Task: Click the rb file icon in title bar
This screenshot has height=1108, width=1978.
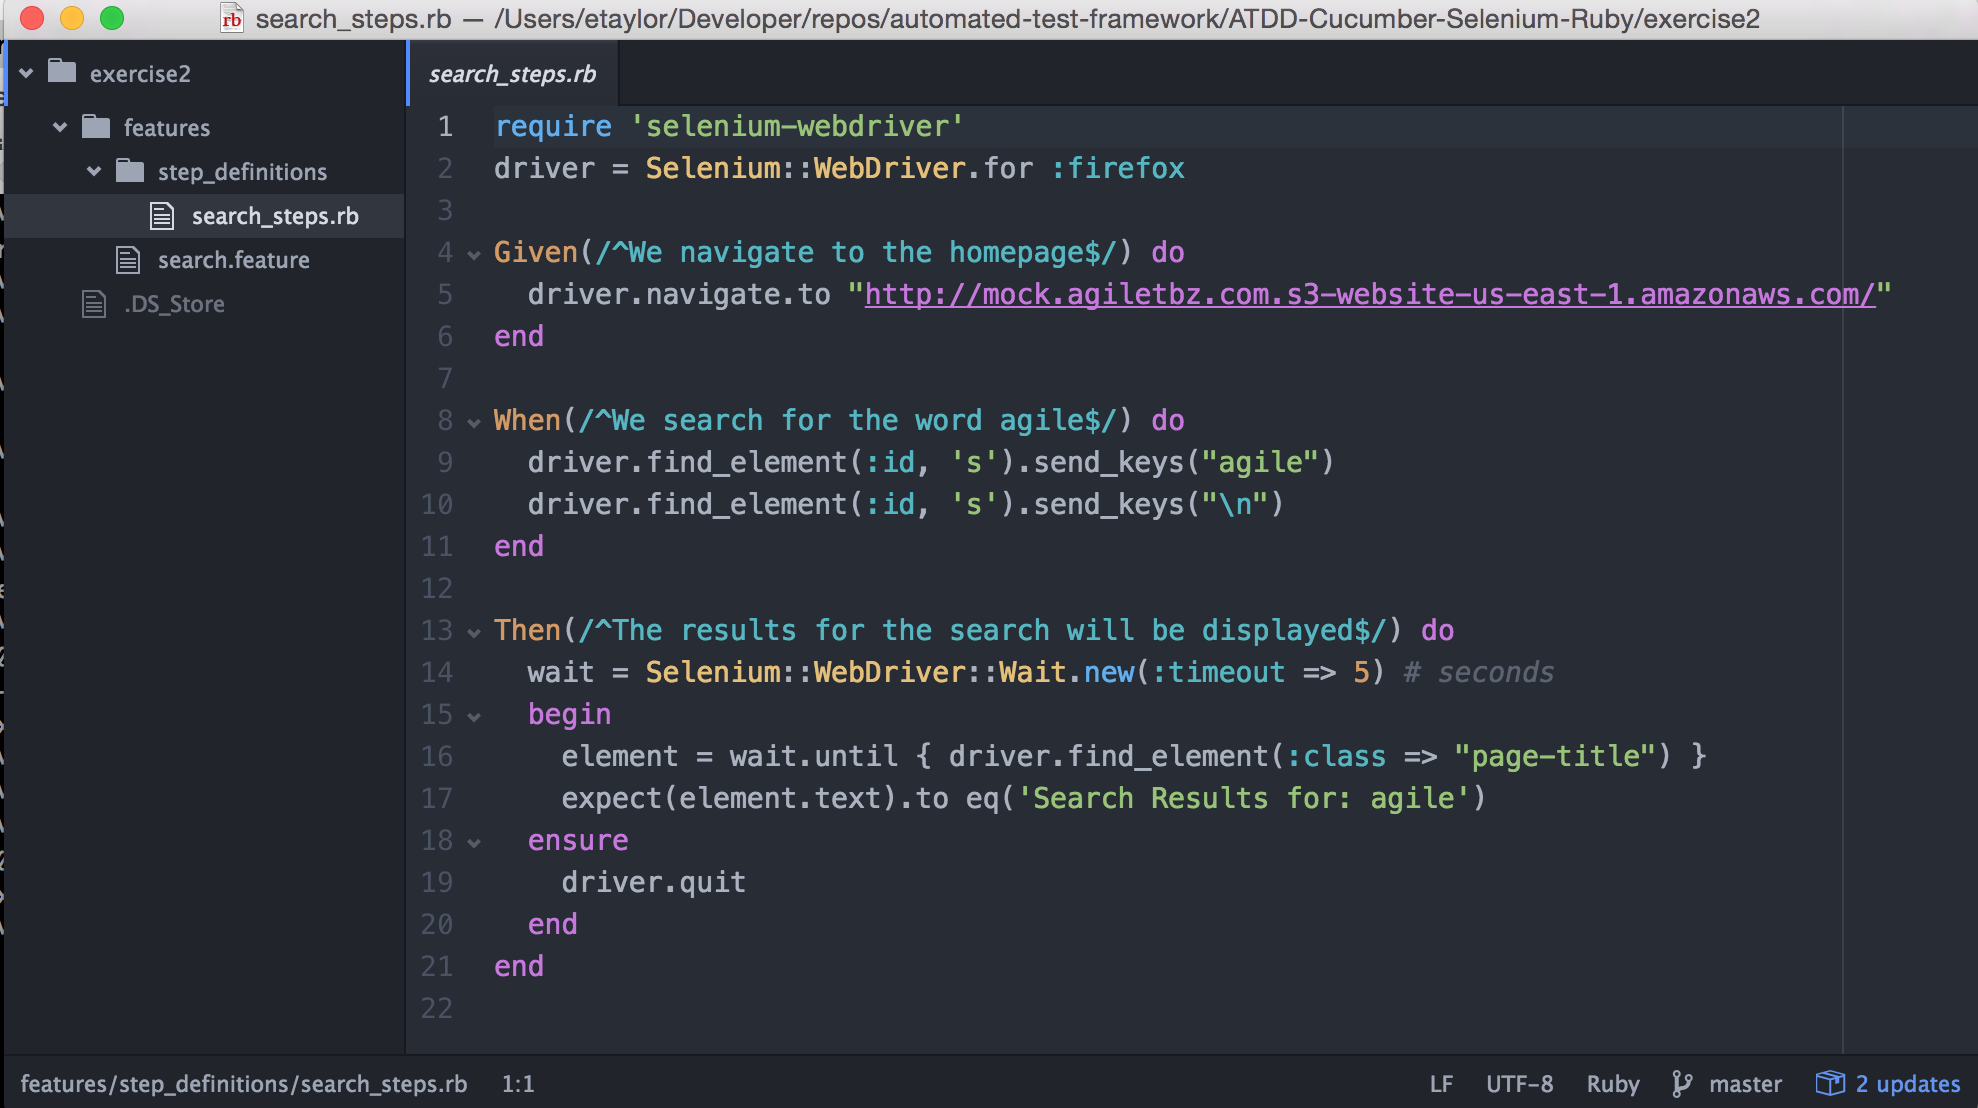Action: [232, 18]
